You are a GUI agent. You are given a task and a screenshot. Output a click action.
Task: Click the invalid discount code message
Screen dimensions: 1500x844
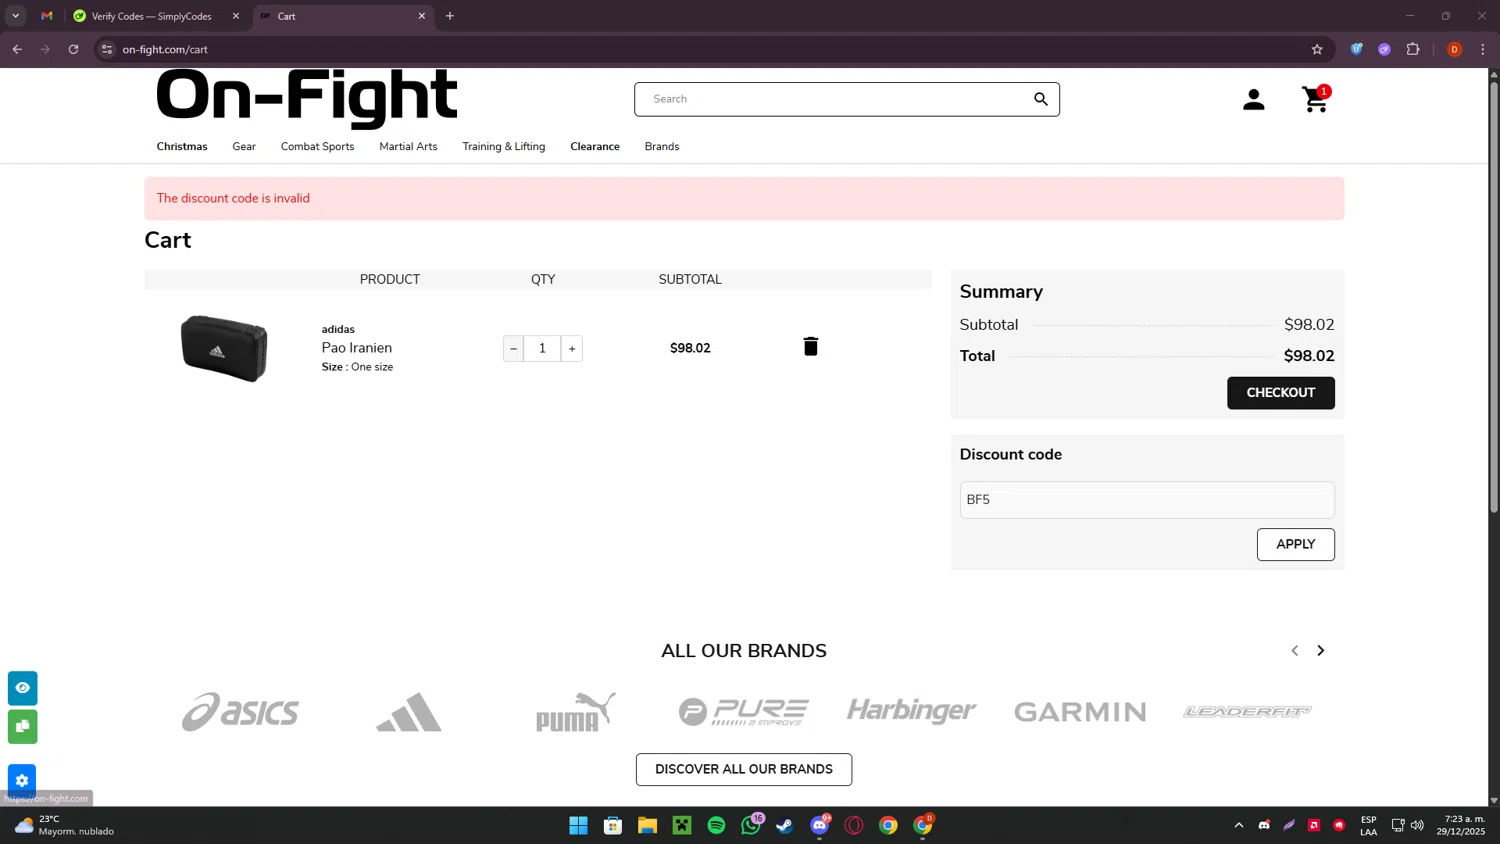point(233,198)
